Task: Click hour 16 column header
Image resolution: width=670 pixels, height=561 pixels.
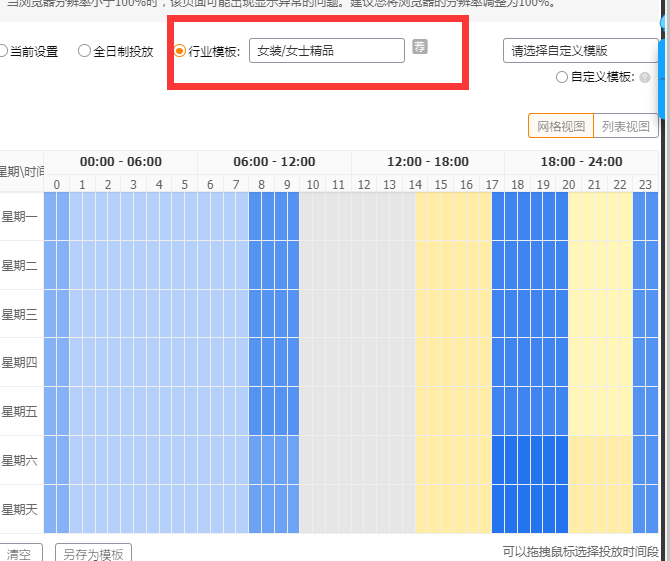Action: pos(466,184)
